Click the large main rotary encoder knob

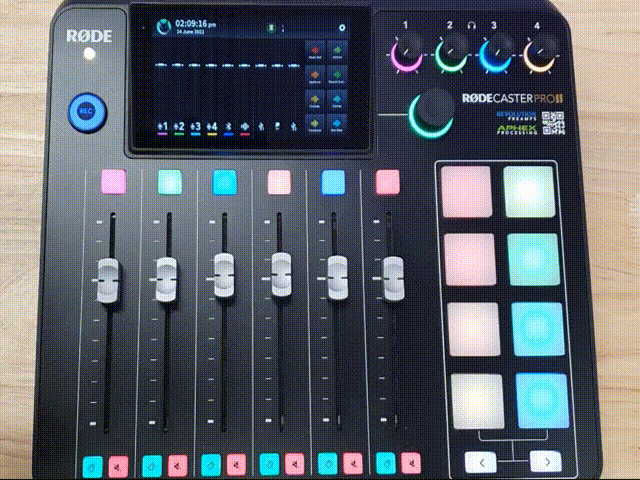coord(433,114)
